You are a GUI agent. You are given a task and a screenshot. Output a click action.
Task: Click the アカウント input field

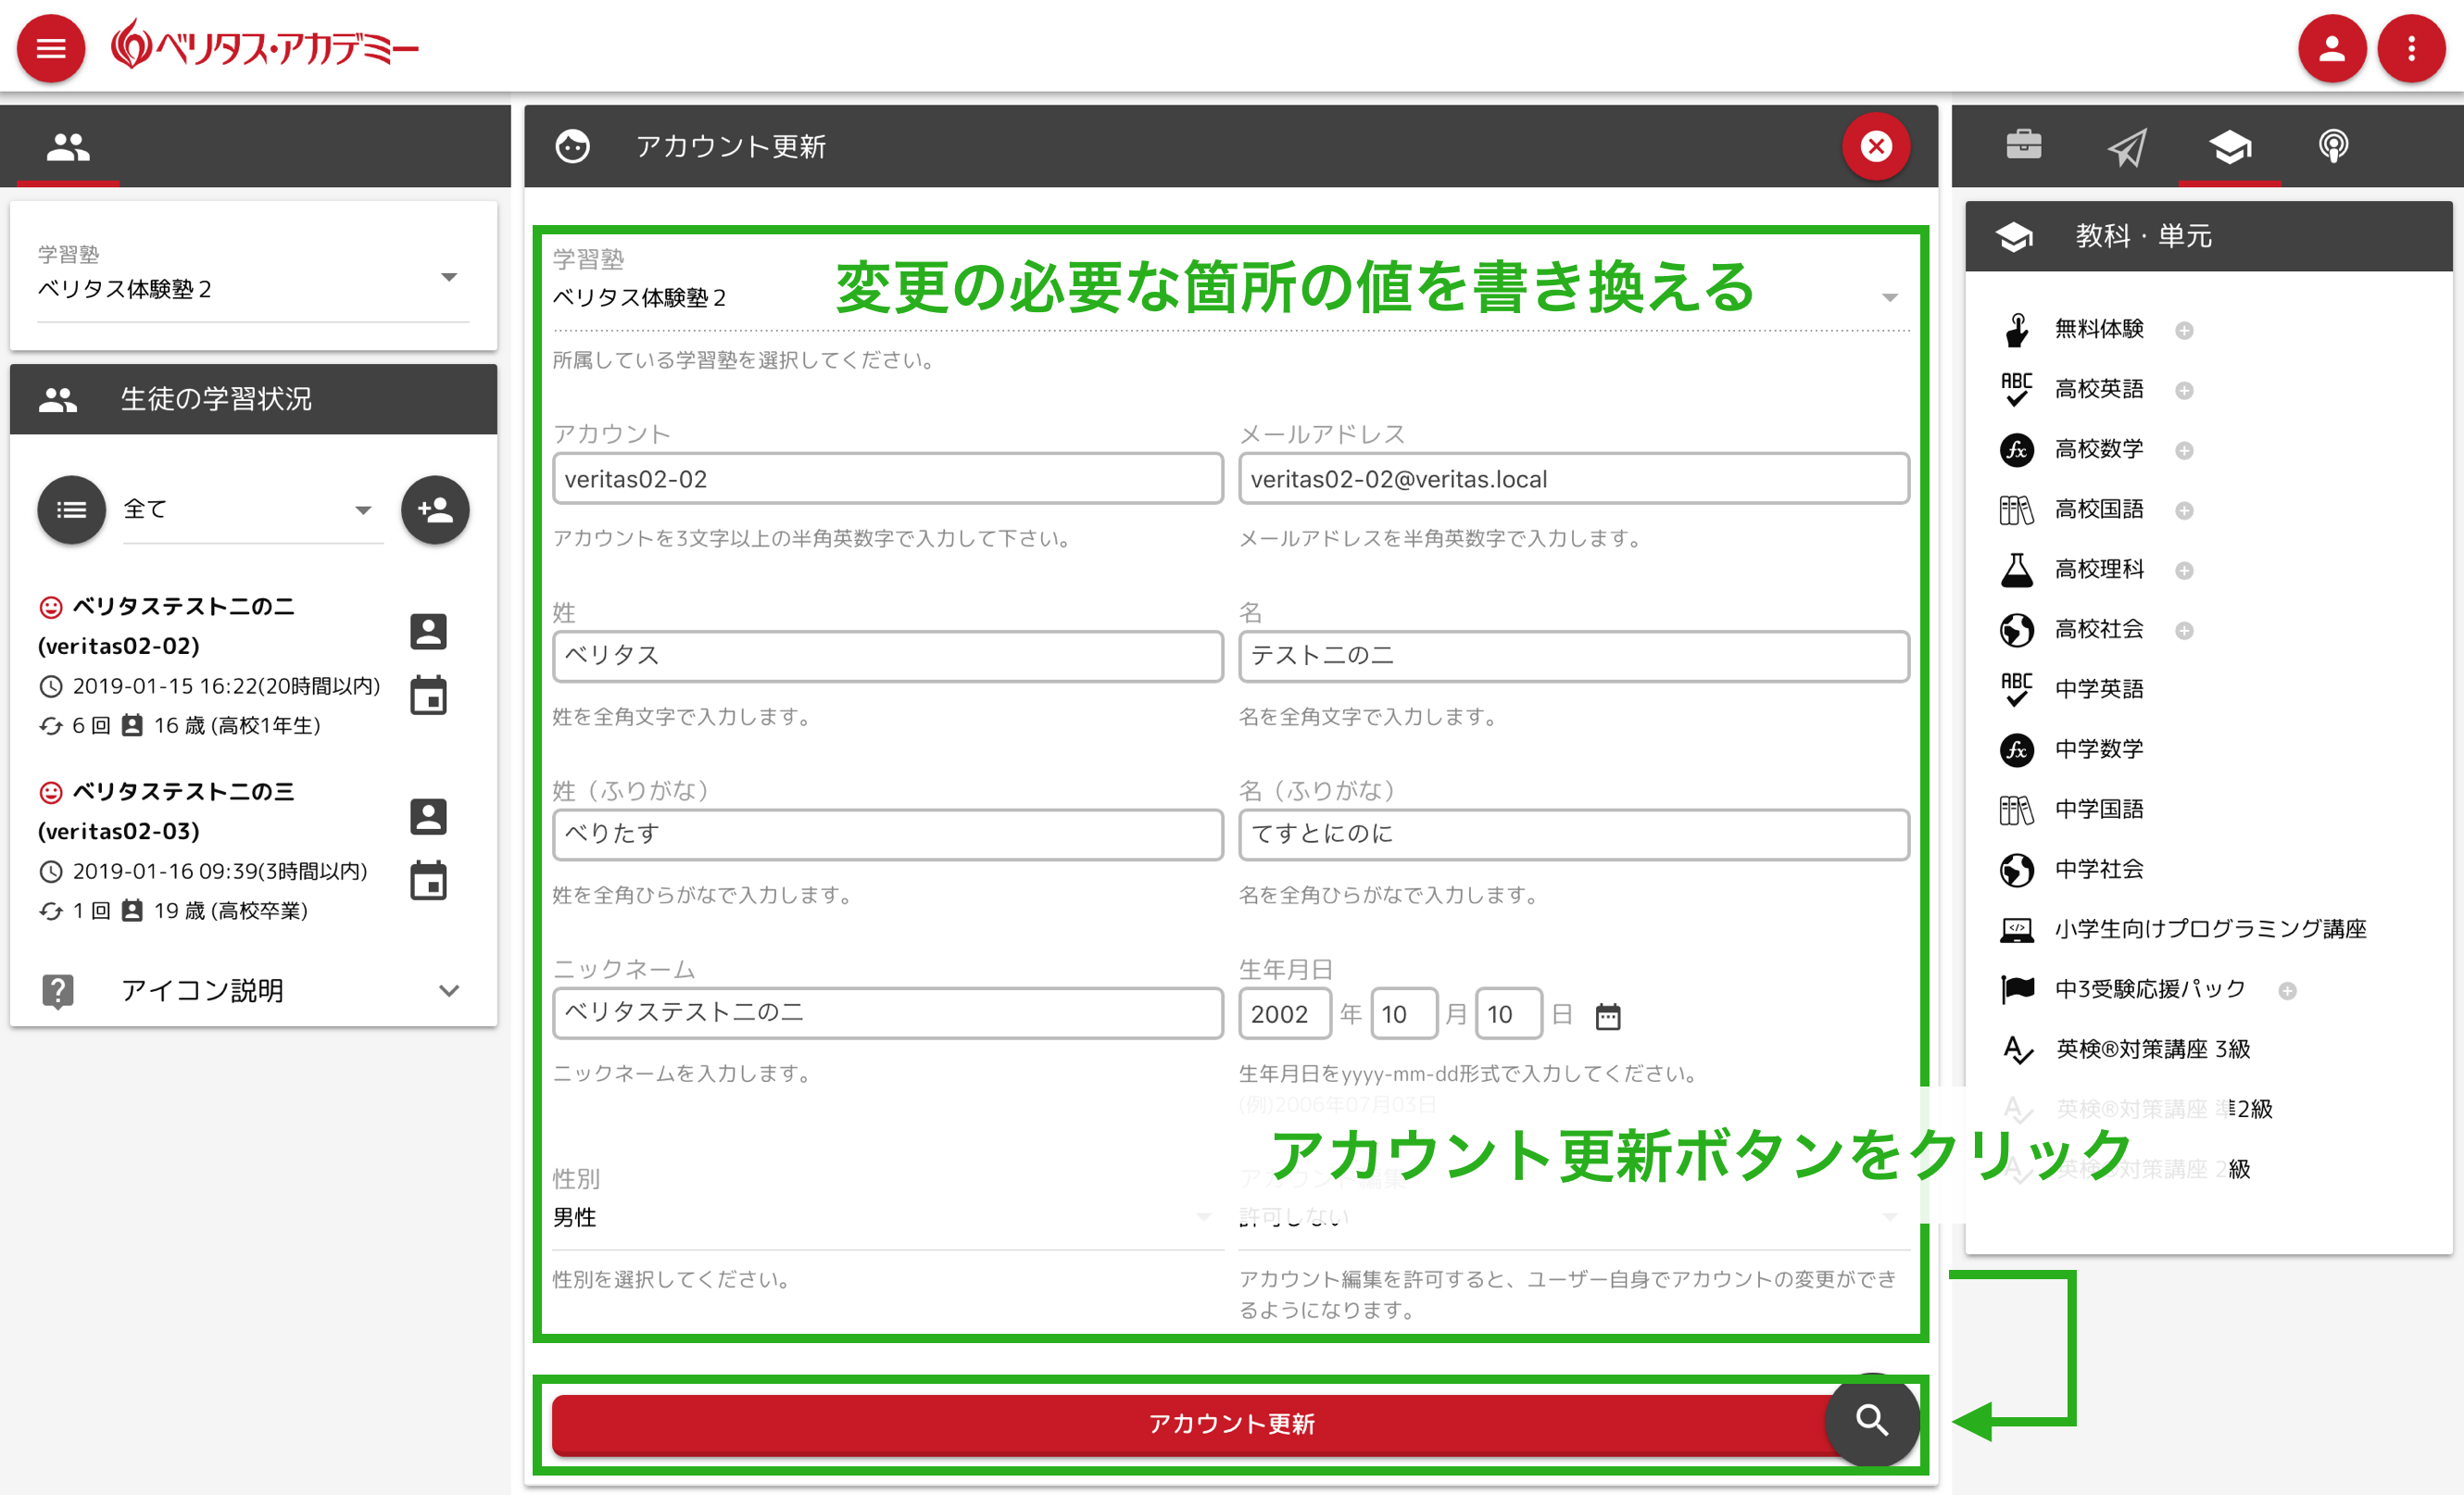pos(887,479)
